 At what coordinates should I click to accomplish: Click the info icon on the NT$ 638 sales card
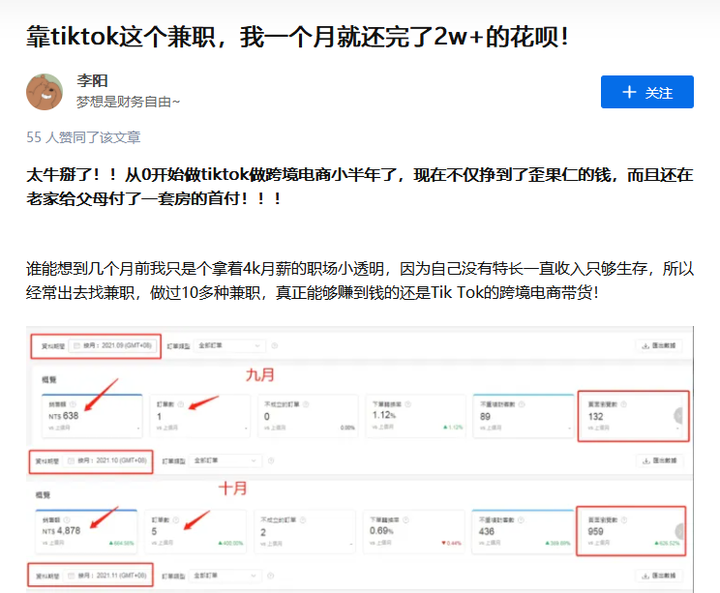click(x=73, y=404)
